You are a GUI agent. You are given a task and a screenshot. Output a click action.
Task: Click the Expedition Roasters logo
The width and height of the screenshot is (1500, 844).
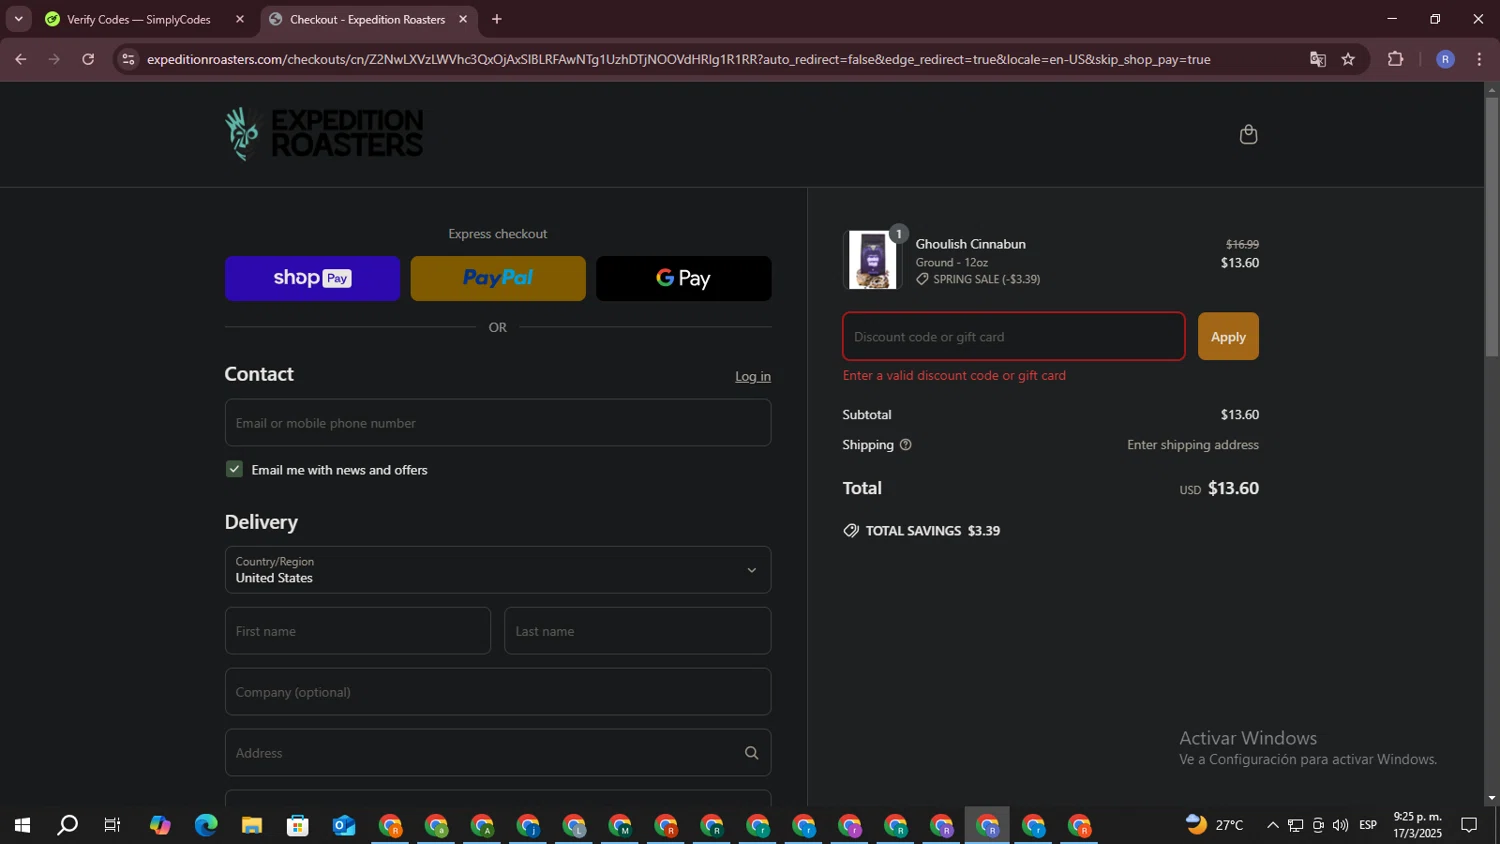coord(324,134)
